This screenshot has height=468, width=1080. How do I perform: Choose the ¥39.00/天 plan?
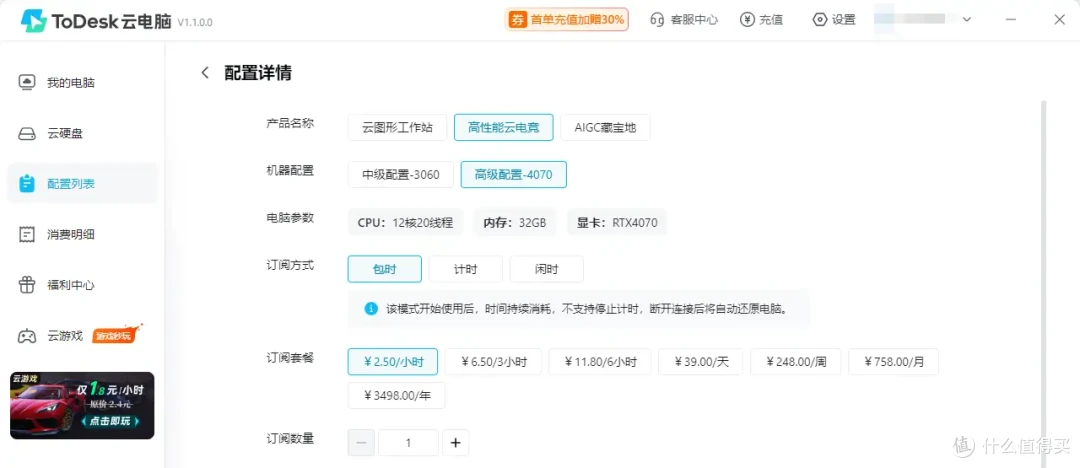click(700, 362)
